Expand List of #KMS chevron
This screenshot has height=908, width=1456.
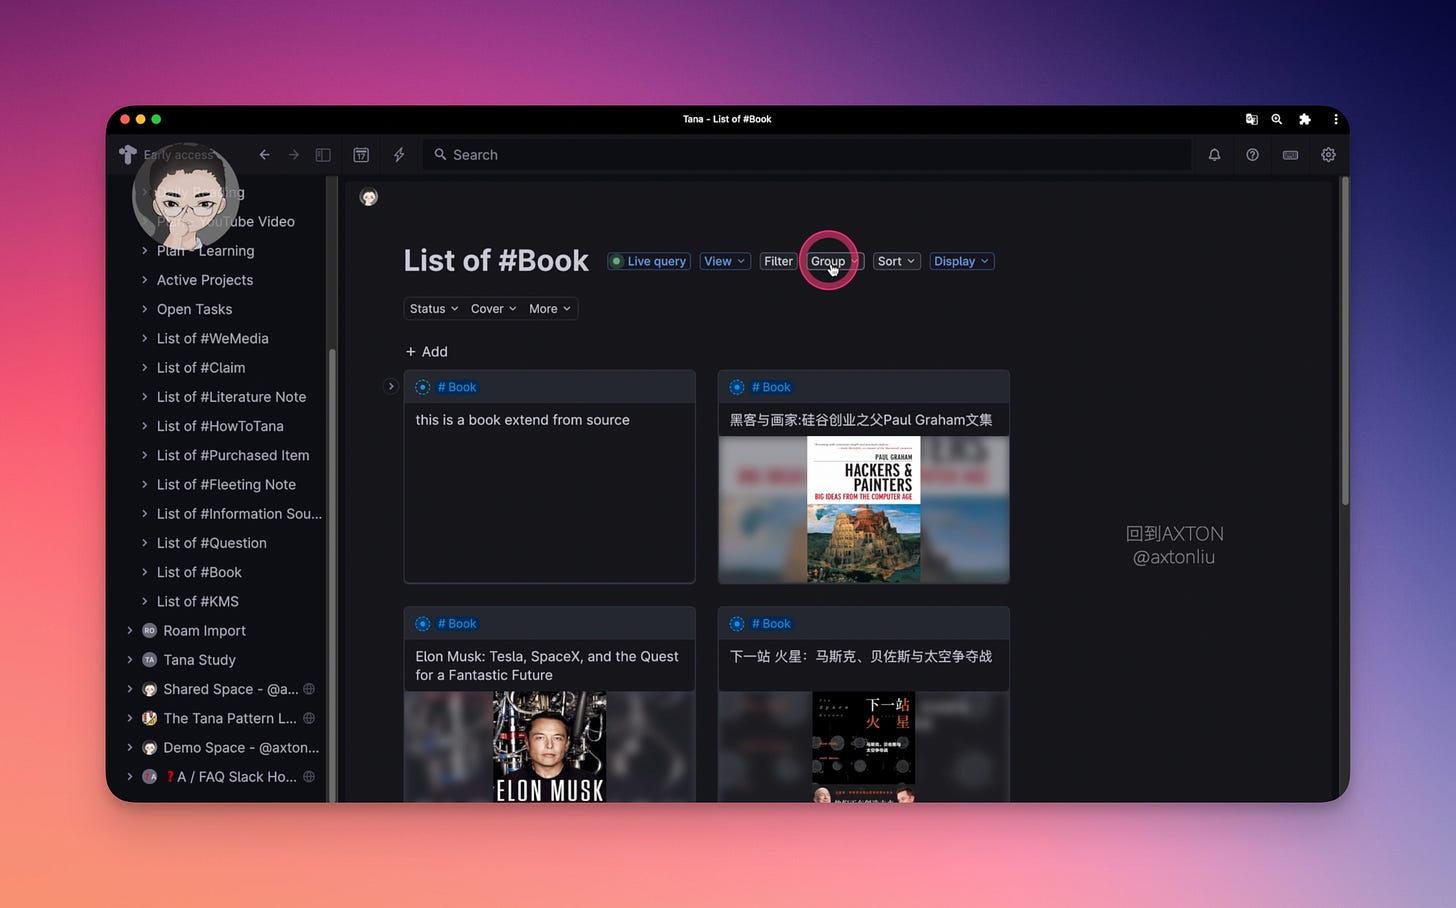coord(145,601)
